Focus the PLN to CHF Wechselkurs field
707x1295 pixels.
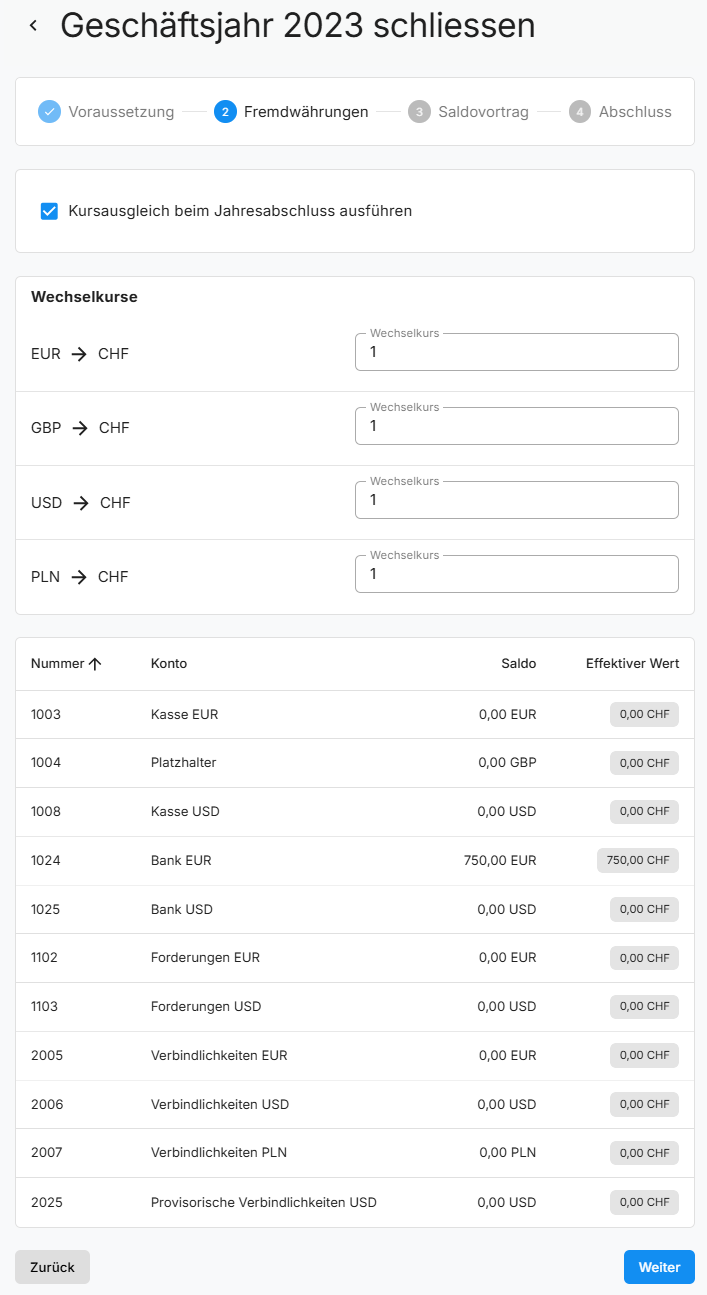pos(516,575)
